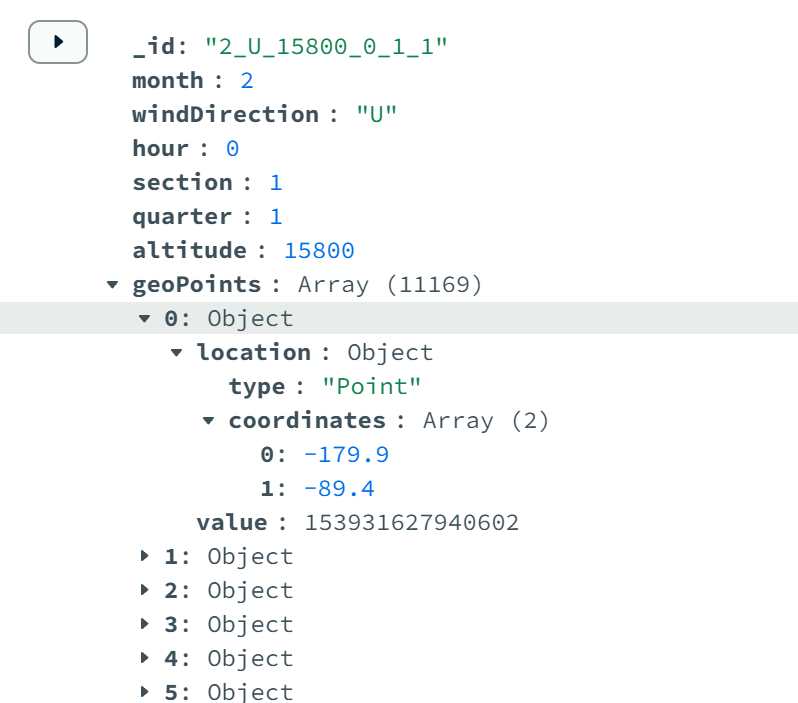This screenshot has height=703, width=798.
Task: Expand geoPoints item 2 Object
Action: tap(146, 590)
